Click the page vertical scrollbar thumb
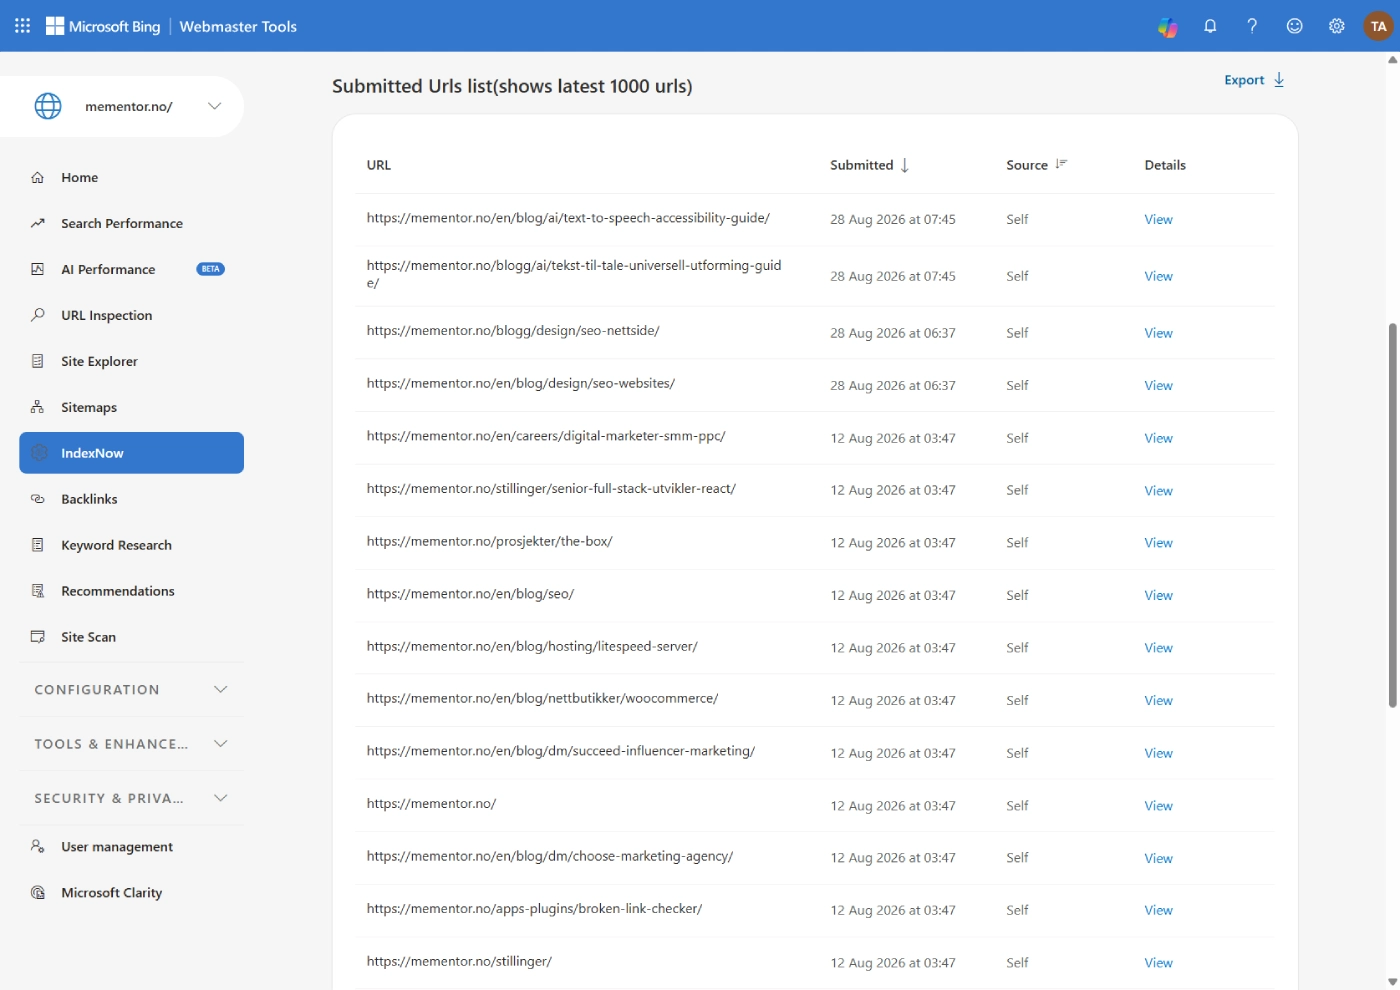This screenshot has width=1400, height=990. 1392,515
